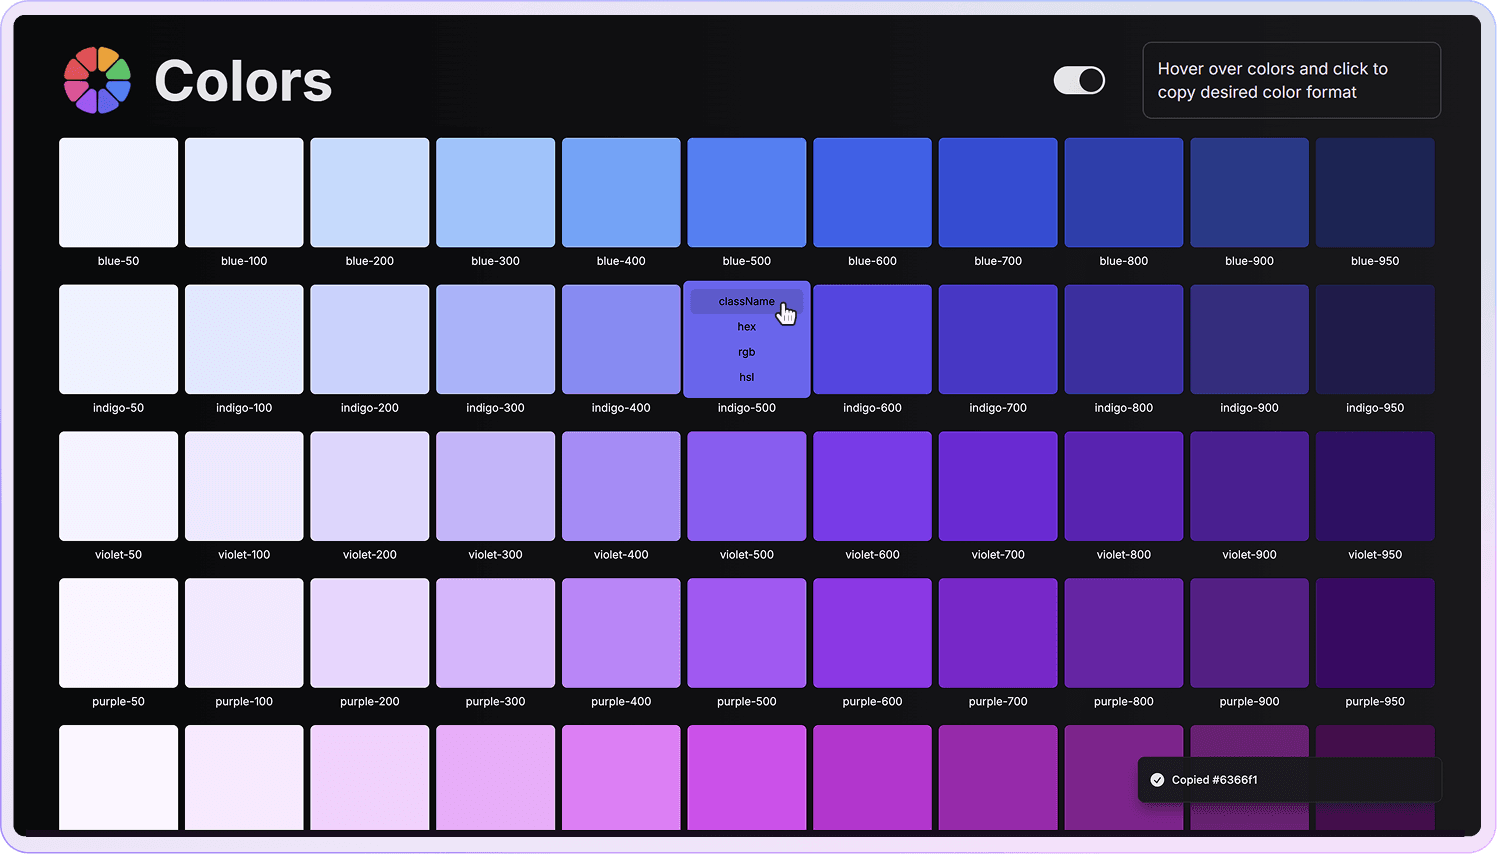Click the Colors title text
The image size is (1497, 854).
pyautogui.click(x=243, y=80)
